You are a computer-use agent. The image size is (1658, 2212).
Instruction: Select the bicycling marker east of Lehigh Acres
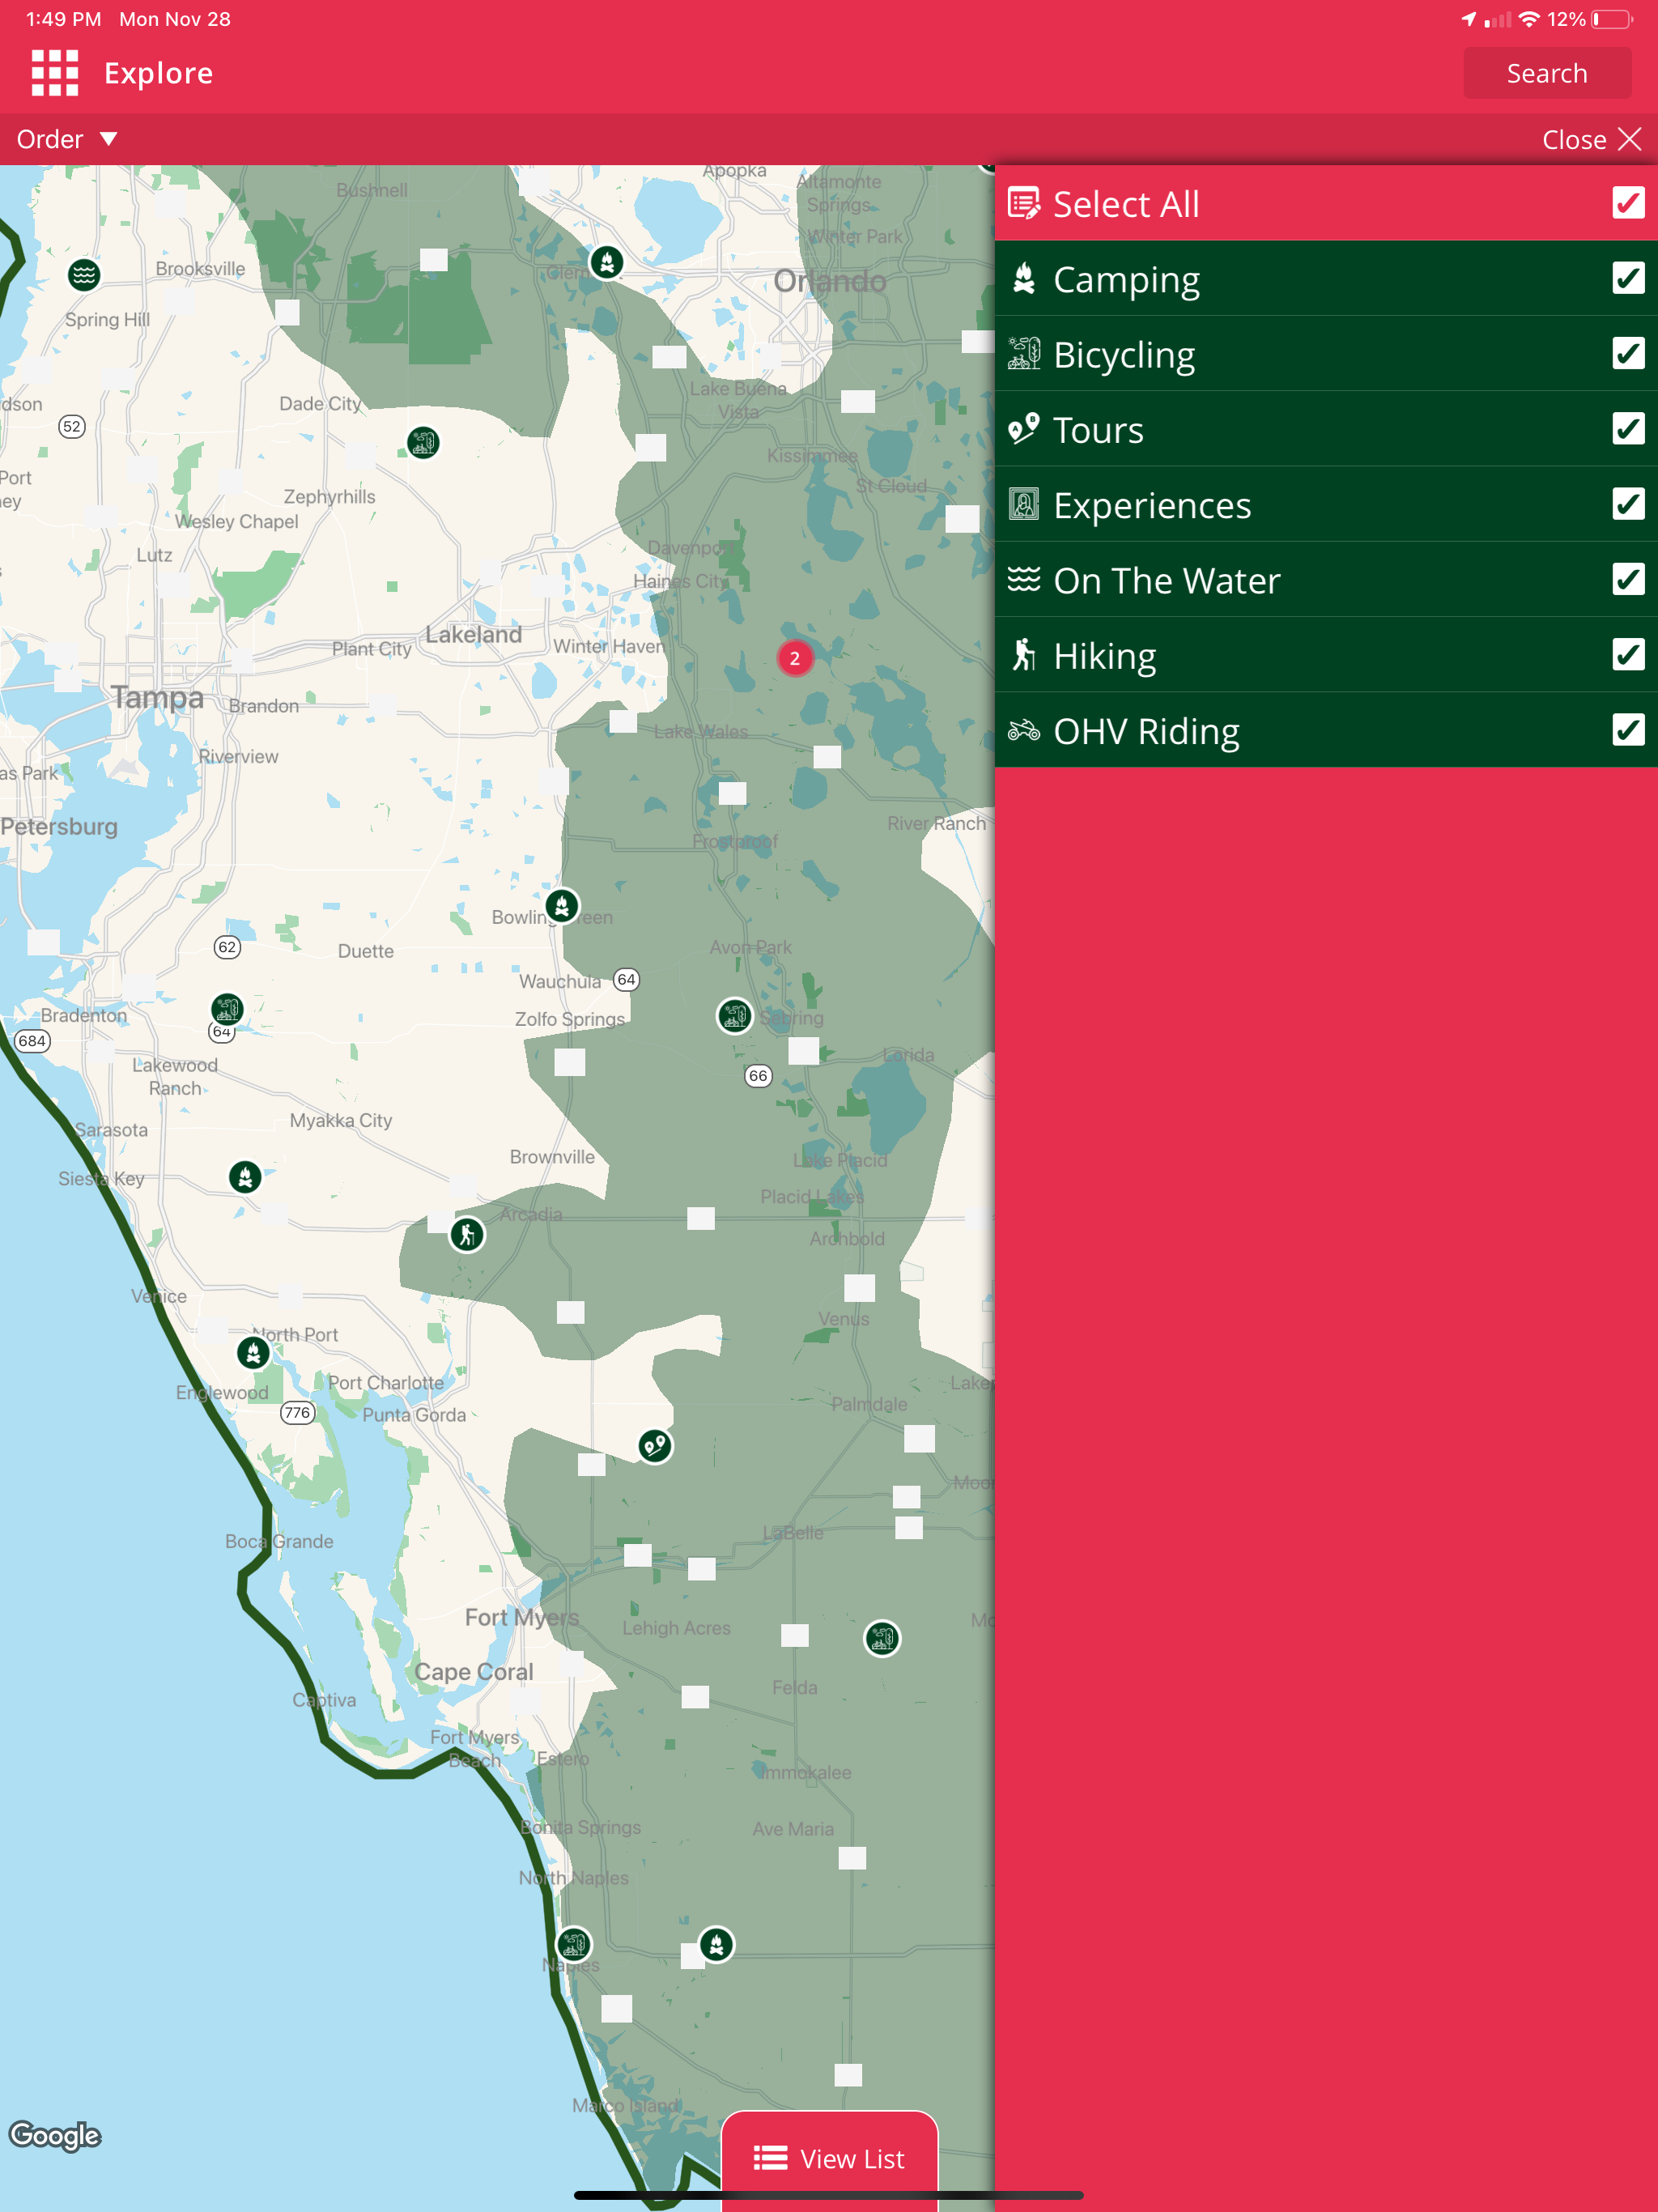click(882, 1638)
